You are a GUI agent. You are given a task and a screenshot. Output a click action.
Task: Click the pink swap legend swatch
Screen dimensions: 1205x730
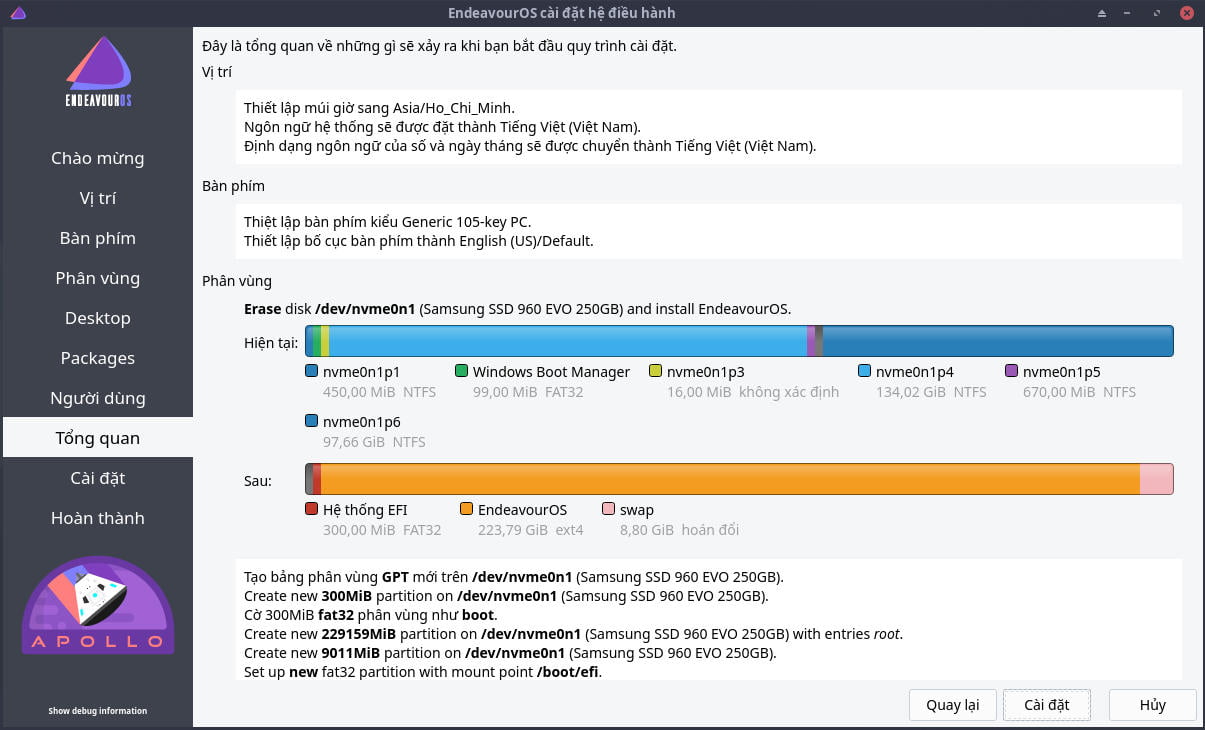(608, 509)
